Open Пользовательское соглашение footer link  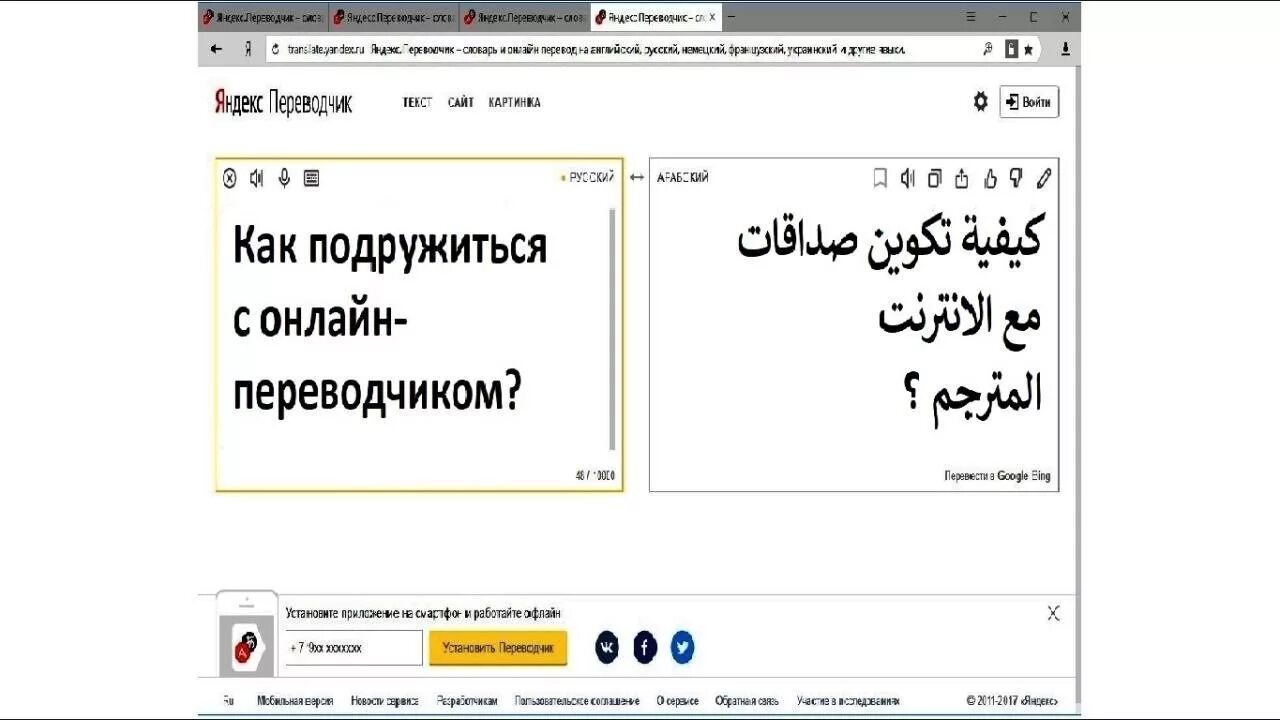click(577, 701)
